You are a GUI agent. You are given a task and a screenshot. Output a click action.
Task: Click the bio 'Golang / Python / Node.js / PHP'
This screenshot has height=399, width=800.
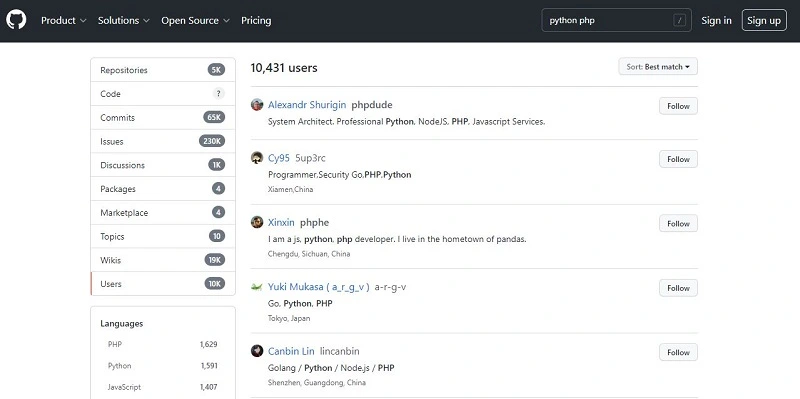tap(331, 368)
